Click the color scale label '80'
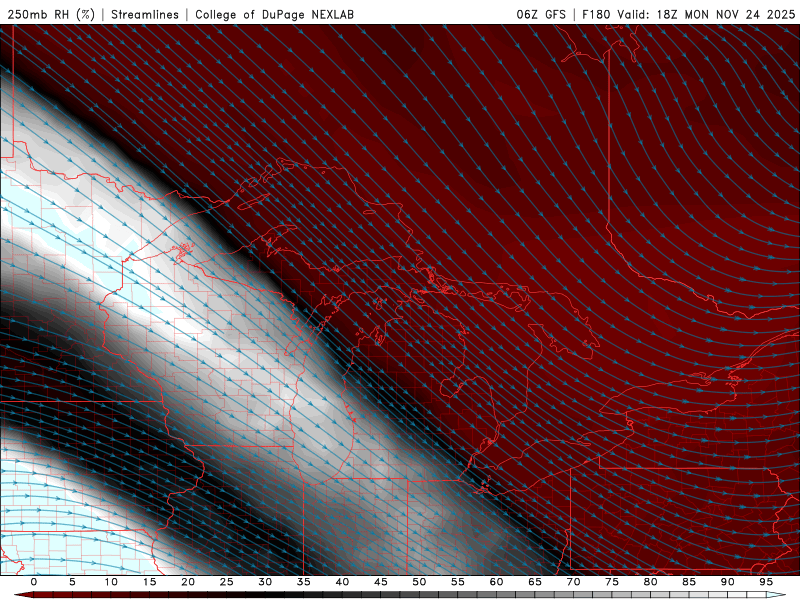The width and height of the screenshot is (800, 600). (650, 582)
